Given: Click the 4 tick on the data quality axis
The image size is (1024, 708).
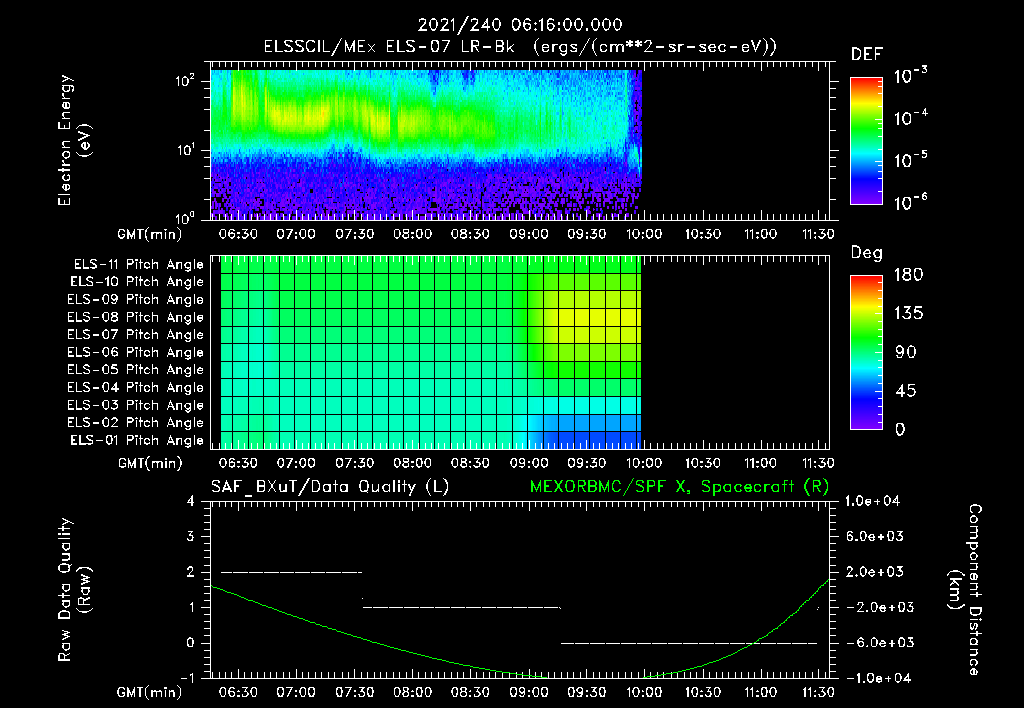Looking at the screenshot, I should click(191, 502).
